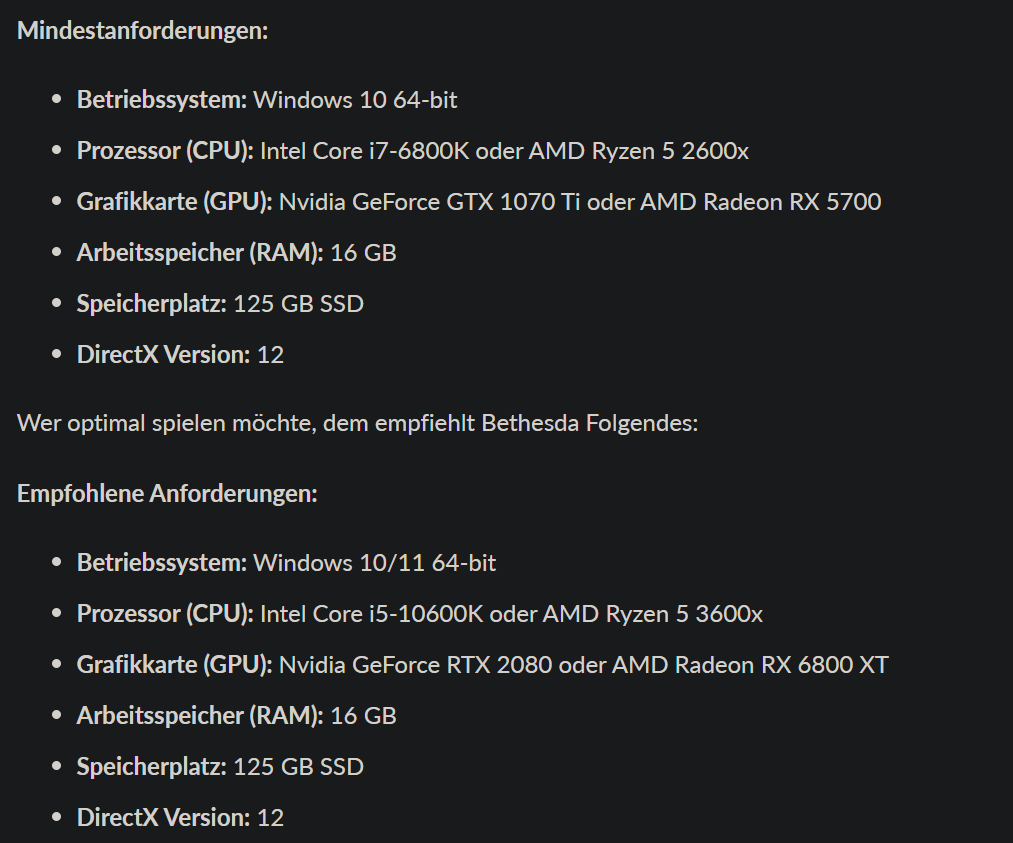The height and width of the screenshot is (843, 1013).
Task: Click the first Speicherplatz 125 GB SSD entry
Action: coord(220,304)
